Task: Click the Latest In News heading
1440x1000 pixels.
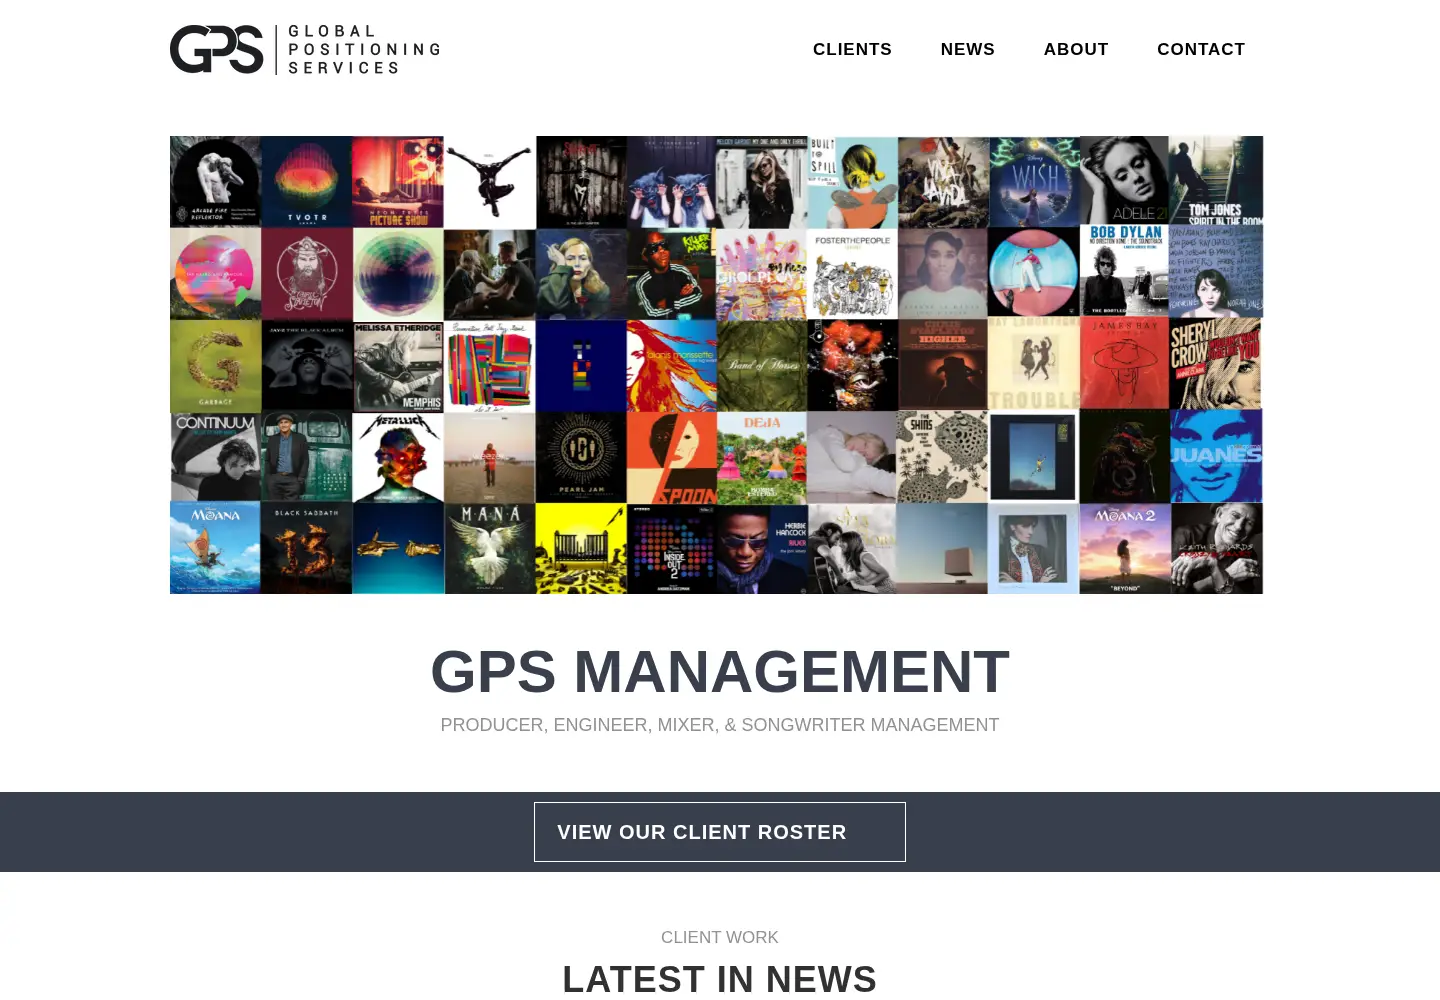Action: (x=720, y=979)
